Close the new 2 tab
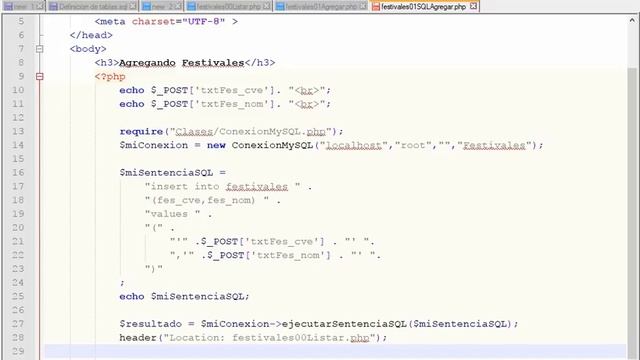 point(177,7)
